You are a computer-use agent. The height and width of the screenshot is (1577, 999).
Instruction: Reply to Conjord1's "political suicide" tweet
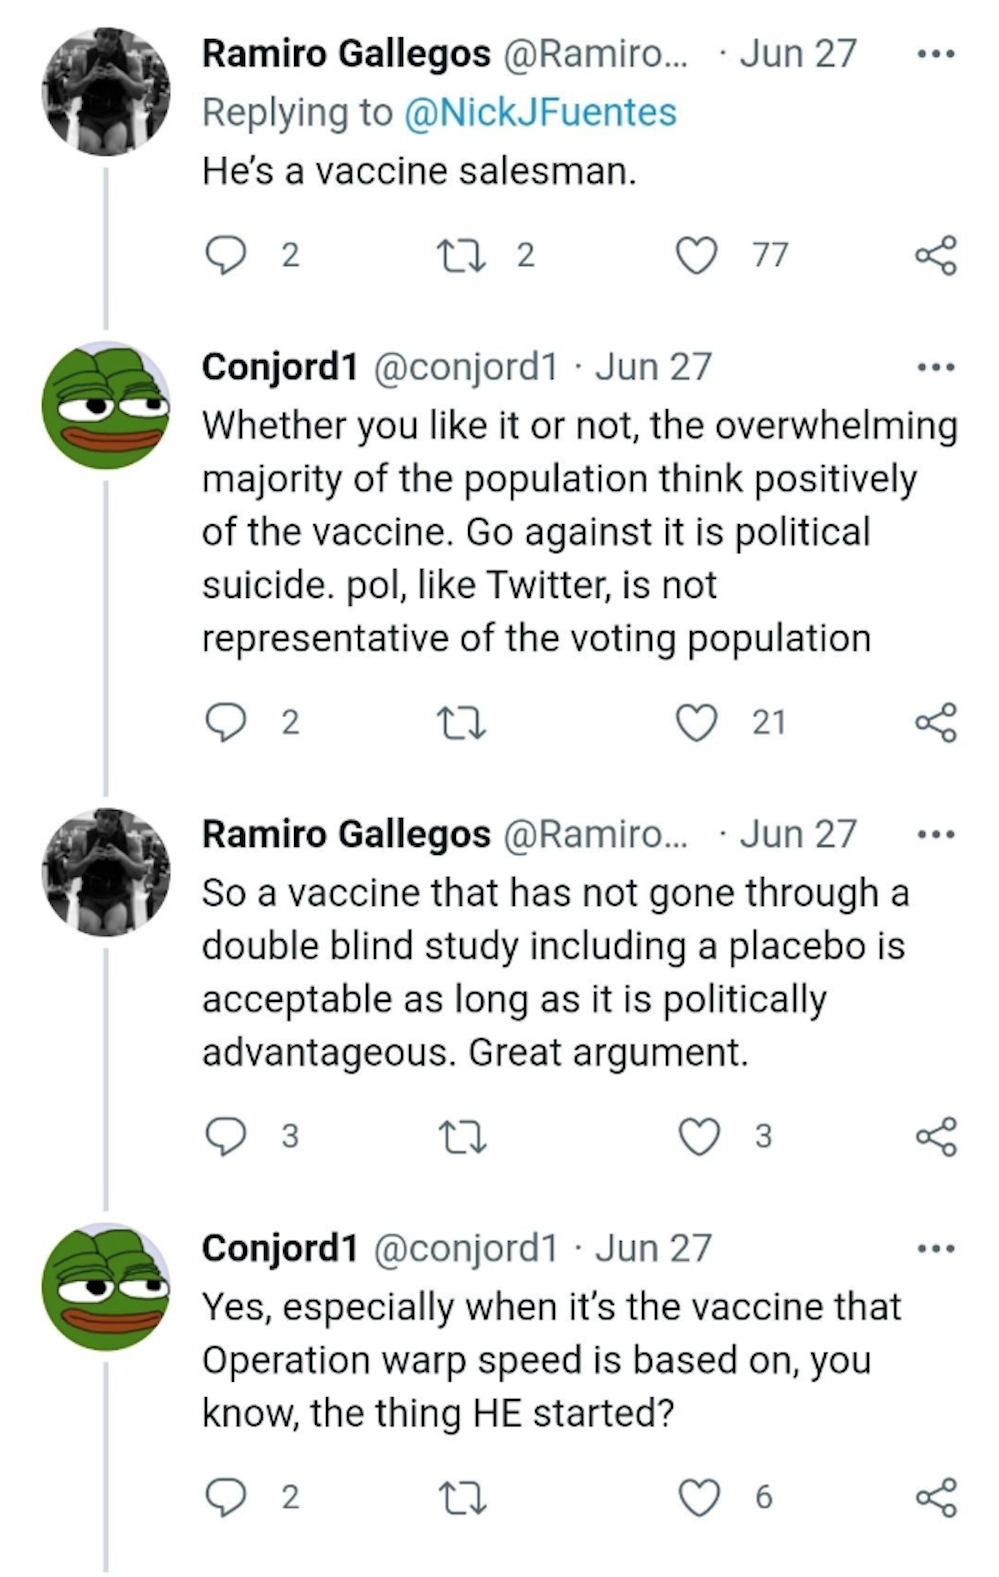[x=226, y=722]
